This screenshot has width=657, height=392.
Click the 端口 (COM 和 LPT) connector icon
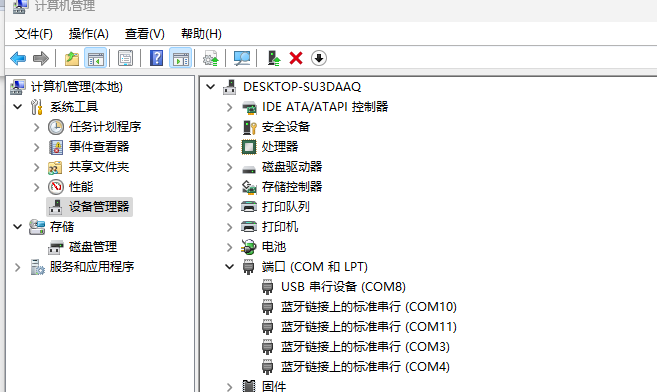coord(248,267)
